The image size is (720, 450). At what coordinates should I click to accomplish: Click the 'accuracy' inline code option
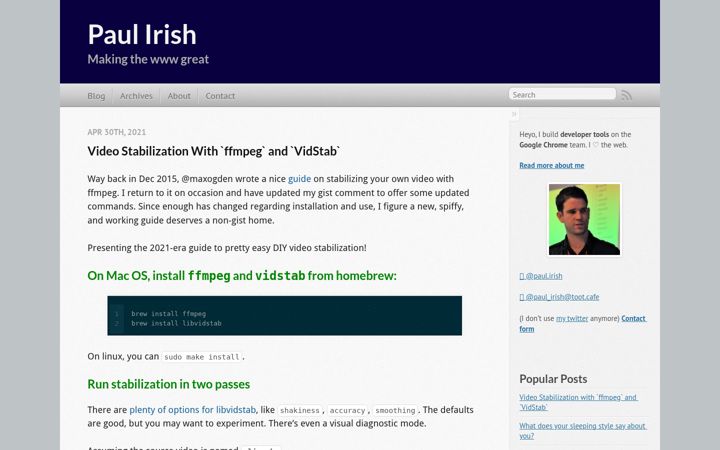click(347, 411)
